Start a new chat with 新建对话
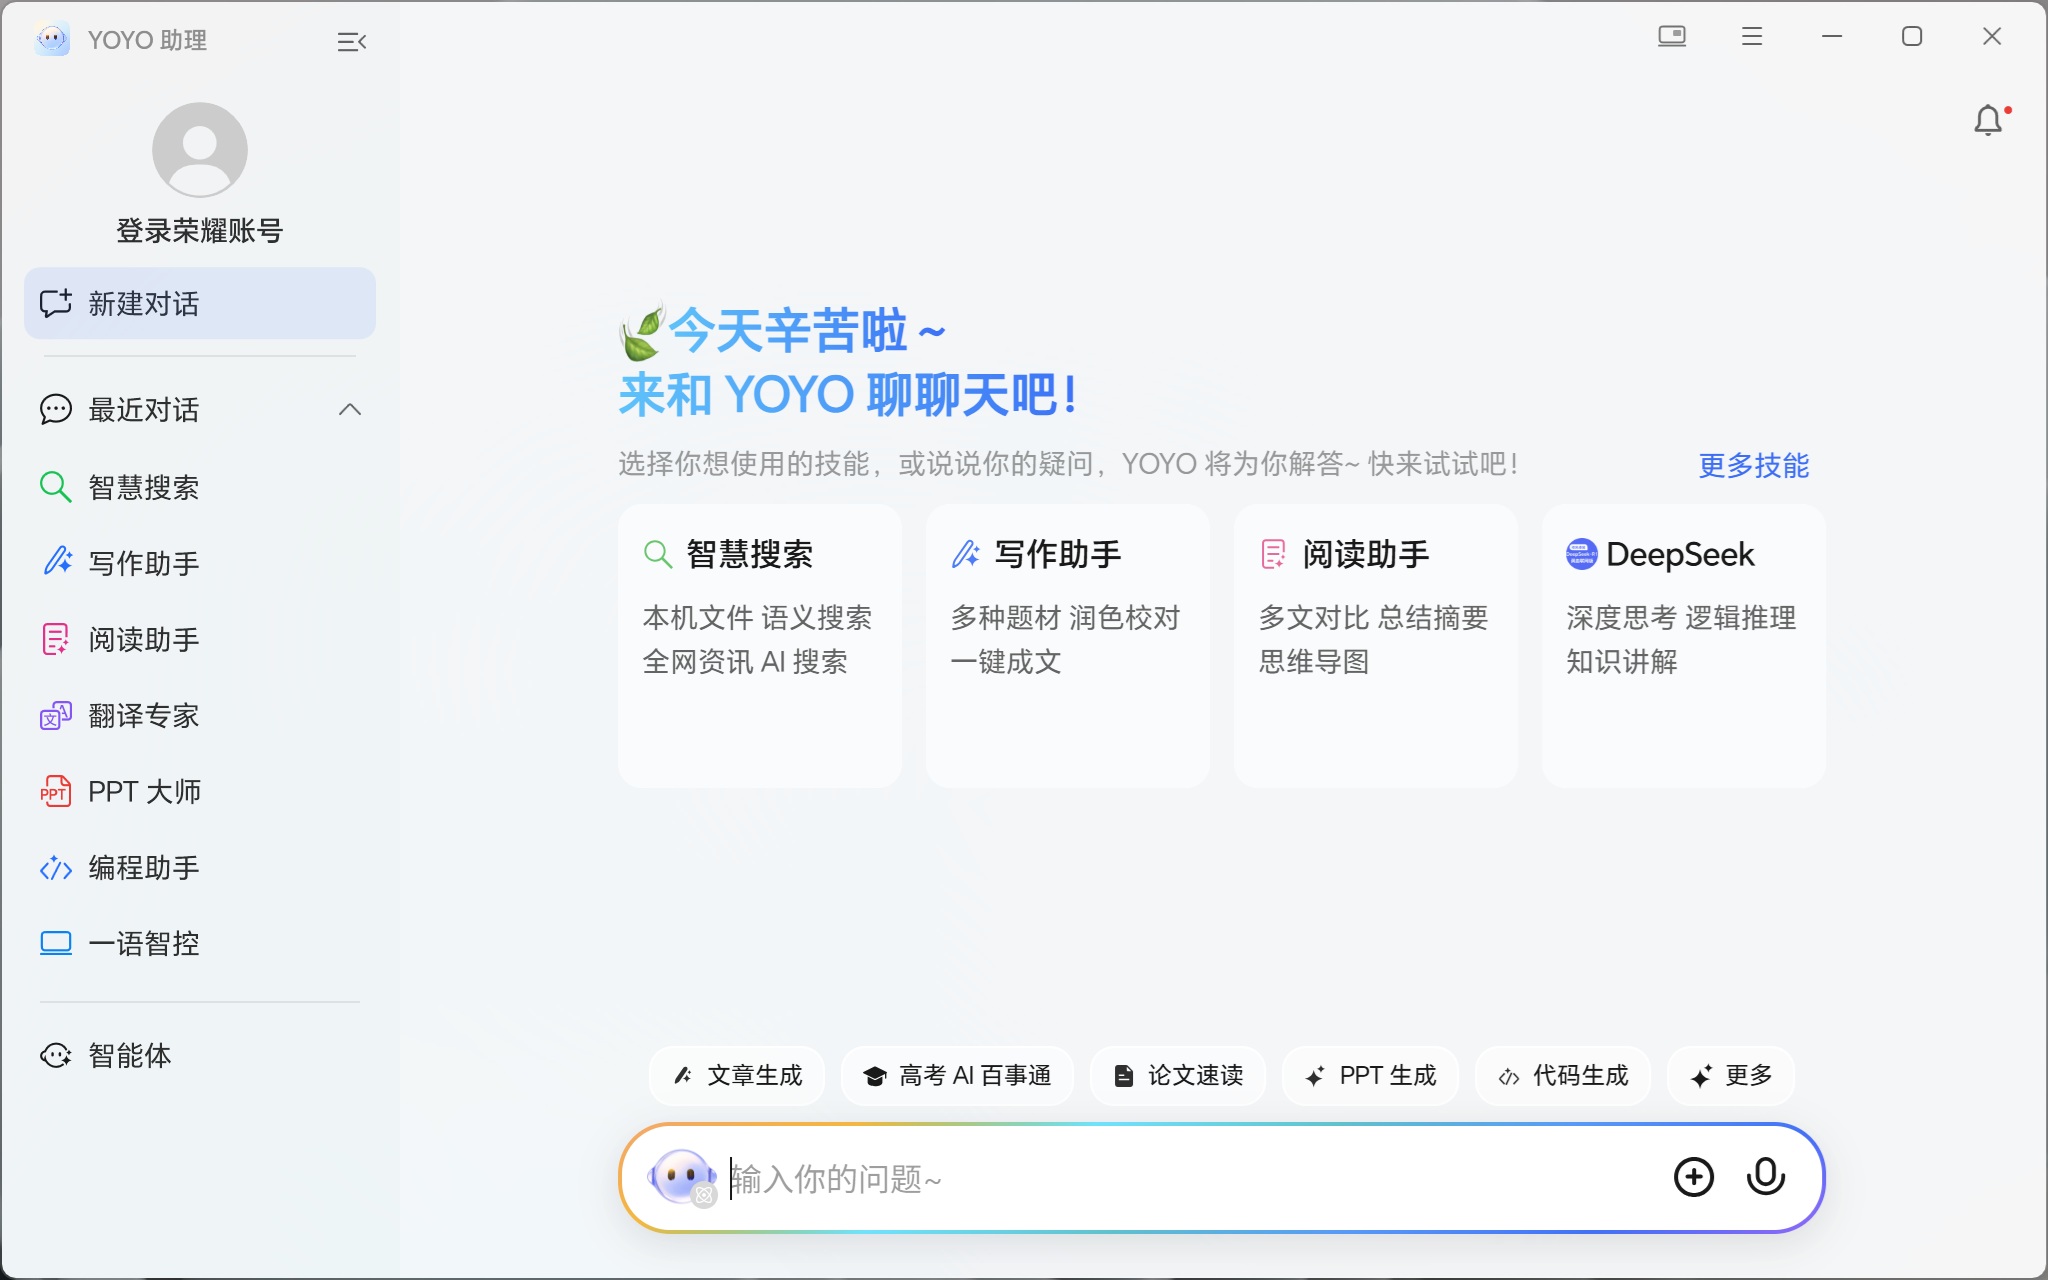The width and height of the screenshot is (2048, 1280). point(200,303)
